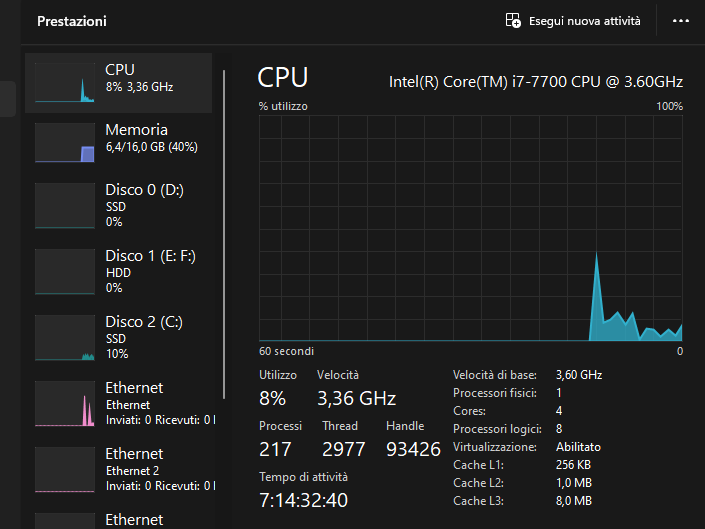This screenshot has height=529, width=705.
Task: Click the Memoria mini graph thumbnail
Action: tap(65, 142)
